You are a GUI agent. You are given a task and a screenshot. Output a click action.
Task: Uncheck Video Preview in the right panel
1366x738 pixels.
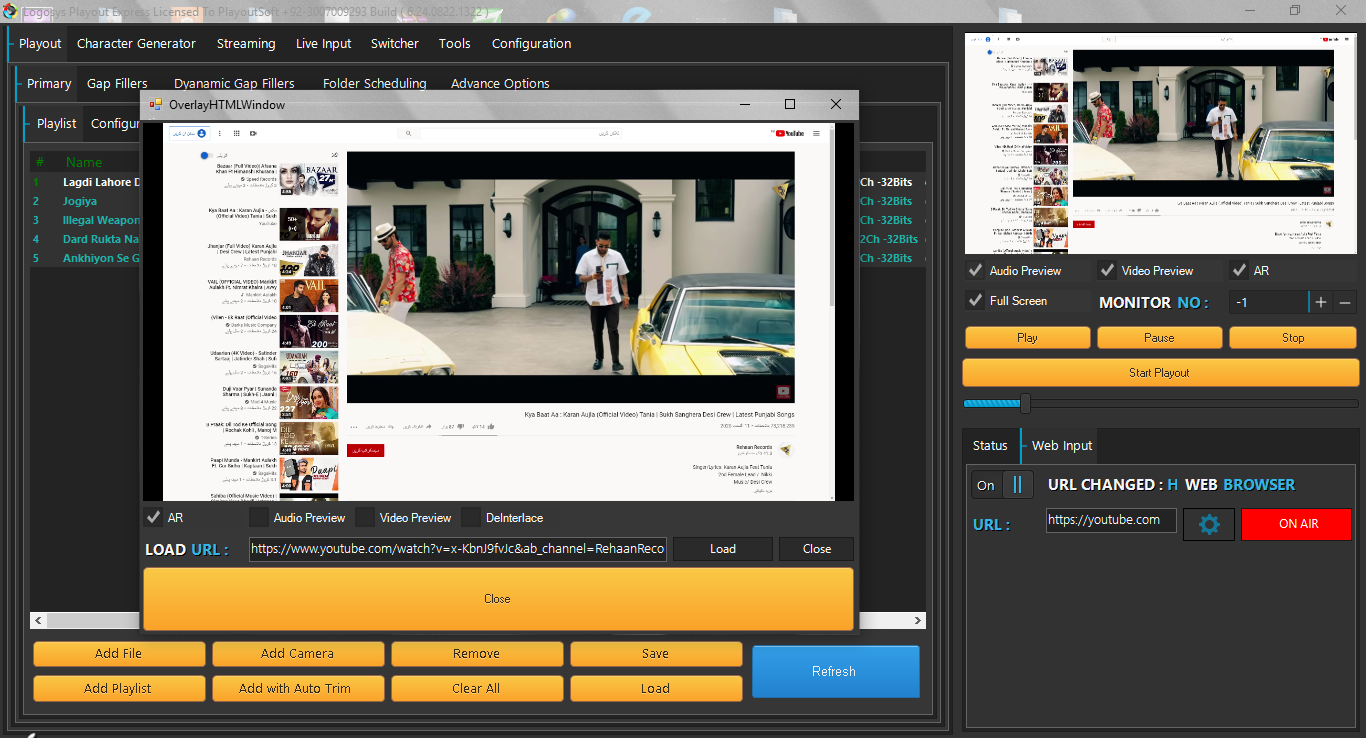point(1107,270)
